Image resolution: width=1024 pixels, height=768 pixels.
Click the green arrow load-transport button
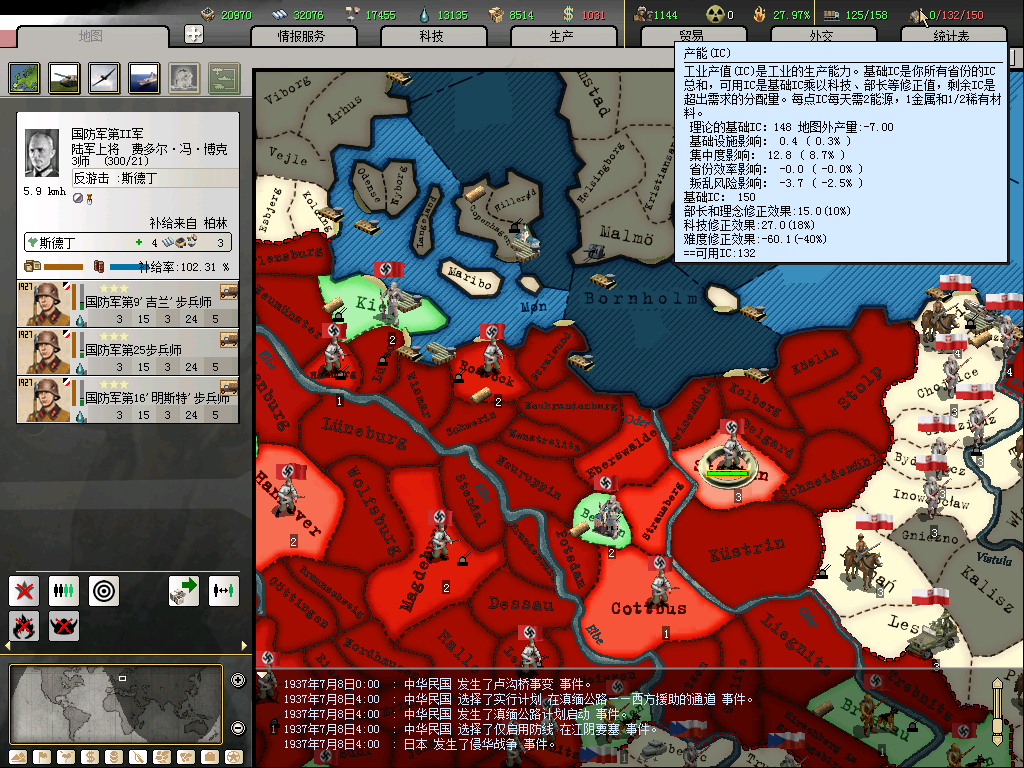184,591
